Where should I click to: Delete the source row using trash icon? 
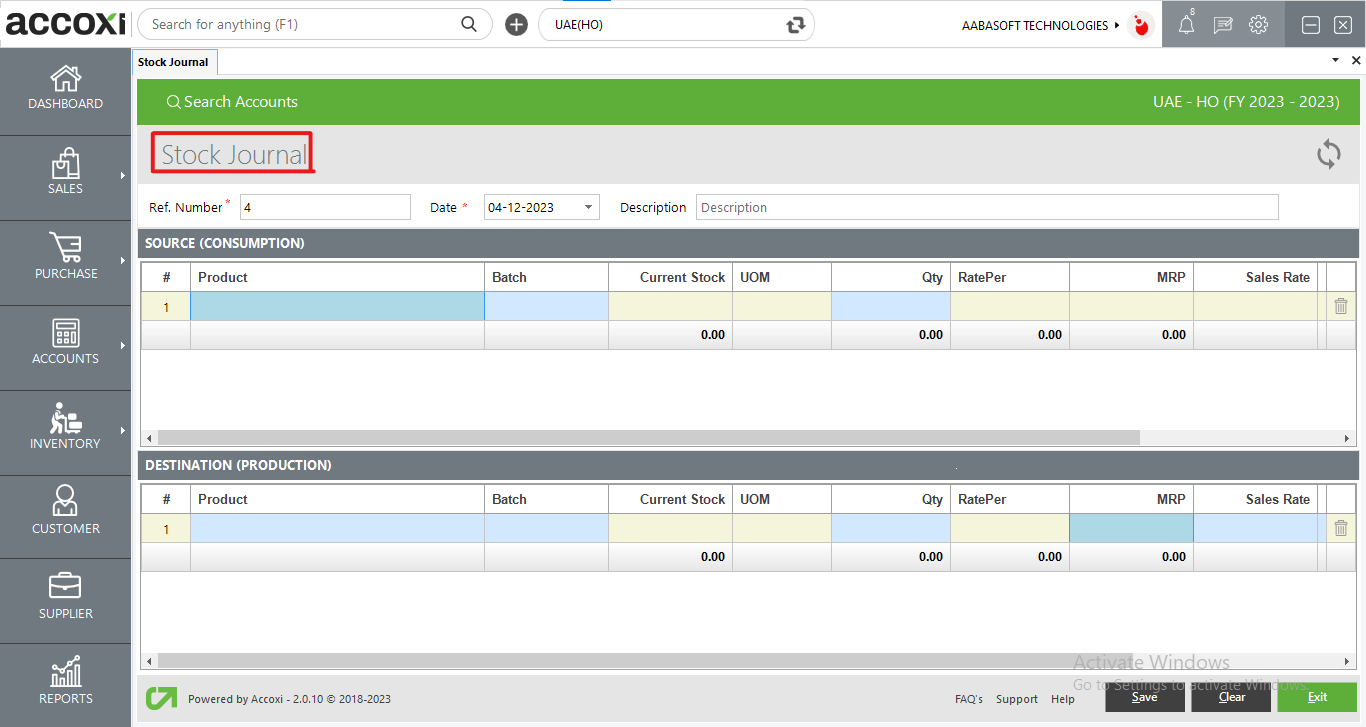tap(1341, 306)
